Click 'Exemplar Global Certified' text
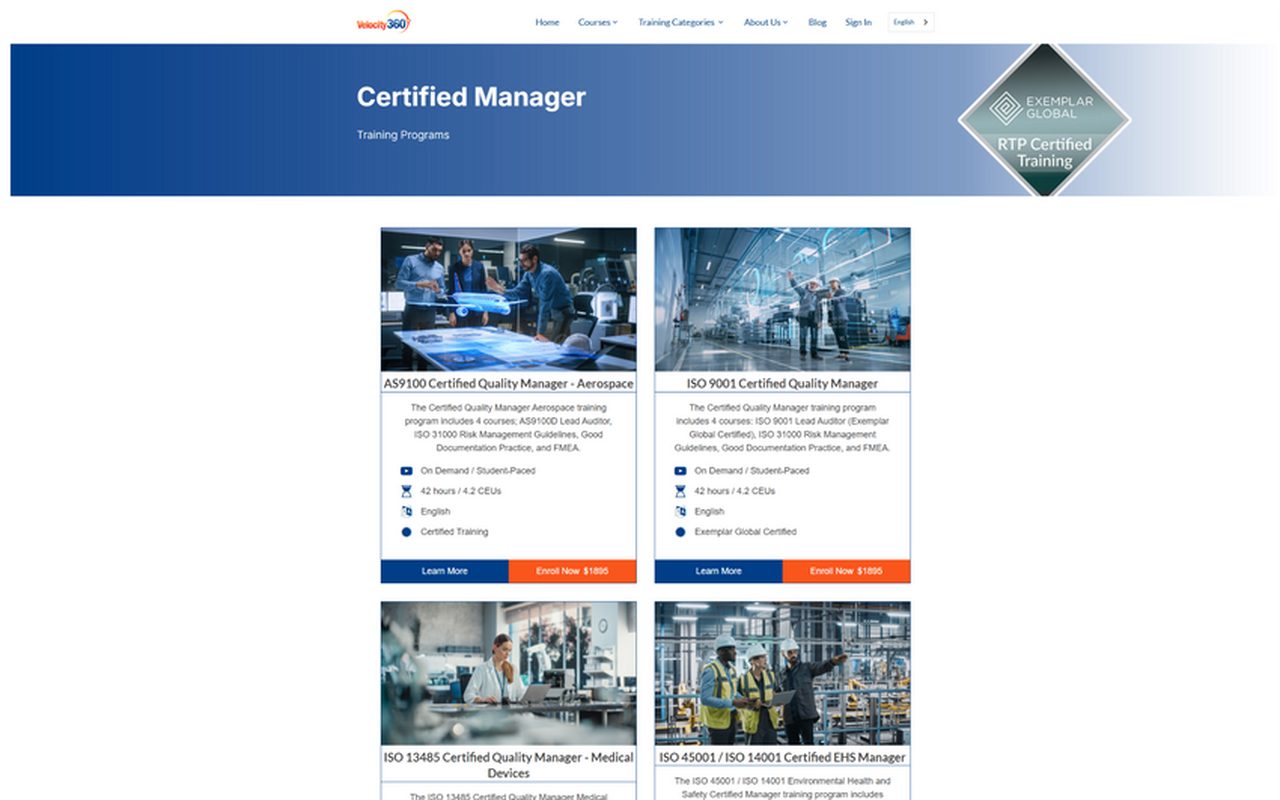This screenshot has height=800, width=1280. click(745, 532)
